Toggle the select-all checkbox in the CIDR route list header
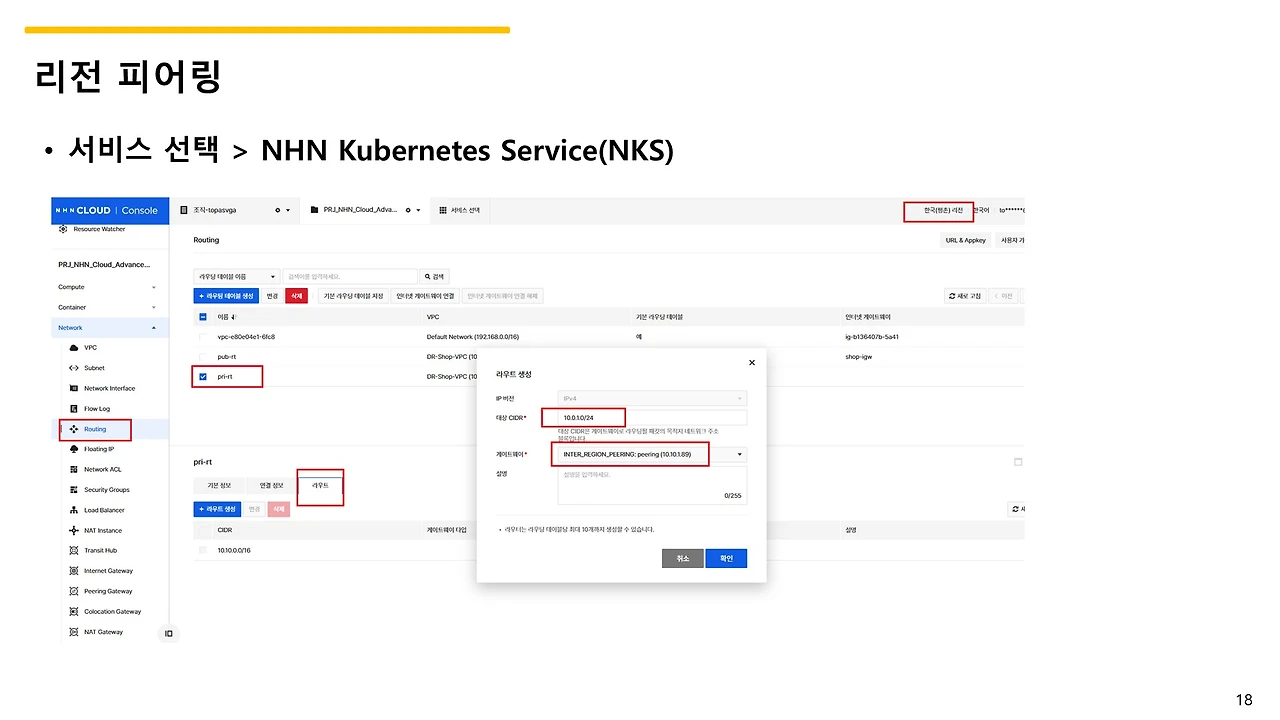The image size is (1280, 720). pos(203,530)
